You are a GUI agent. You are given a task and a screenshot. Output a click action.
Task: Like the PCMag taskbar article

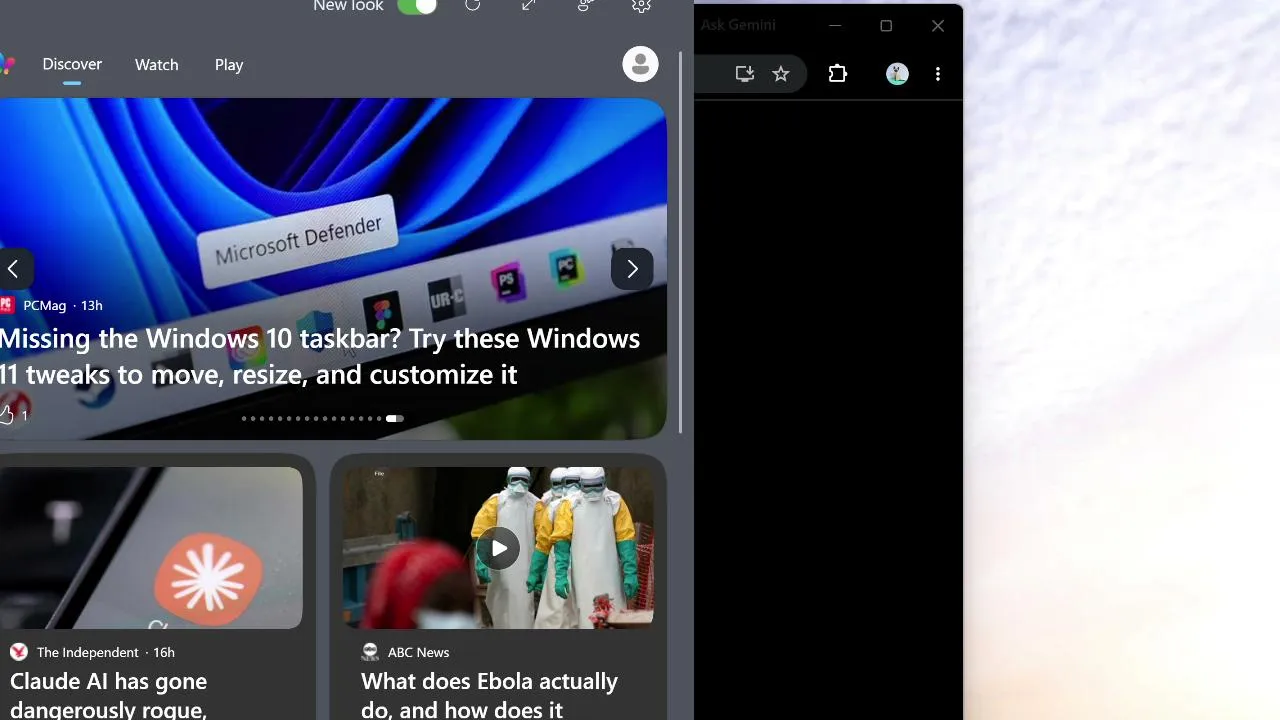tap(14, 414)
